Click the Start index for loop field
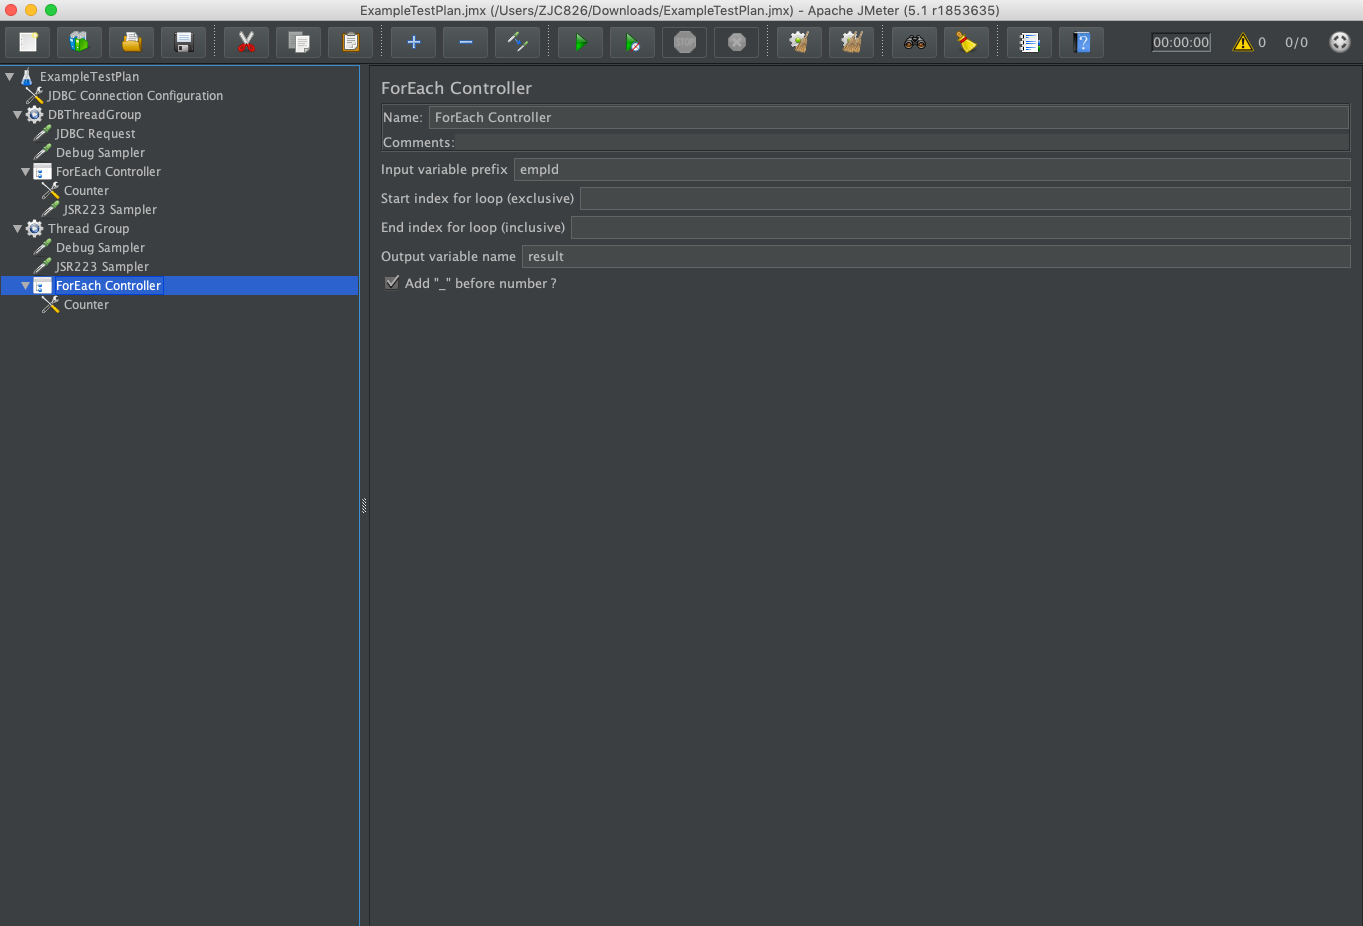The width and height of the screenshot is (1363, 926). point(965,198)
